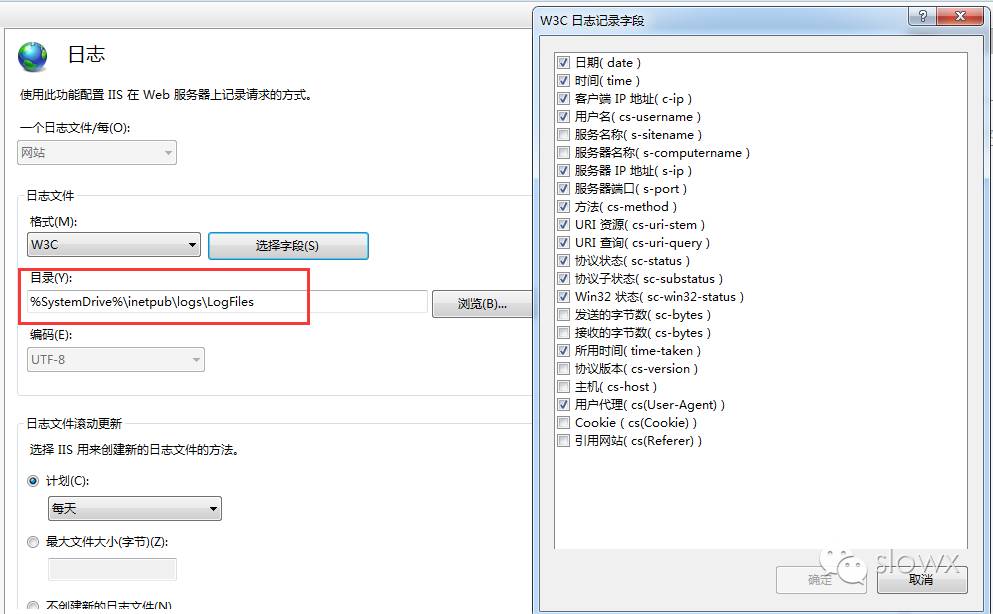Viewport: 993px width, 614px height.
Task: Uncheck 客户端 IP 地址( c-ip )
Action: [x=563, y=99]
